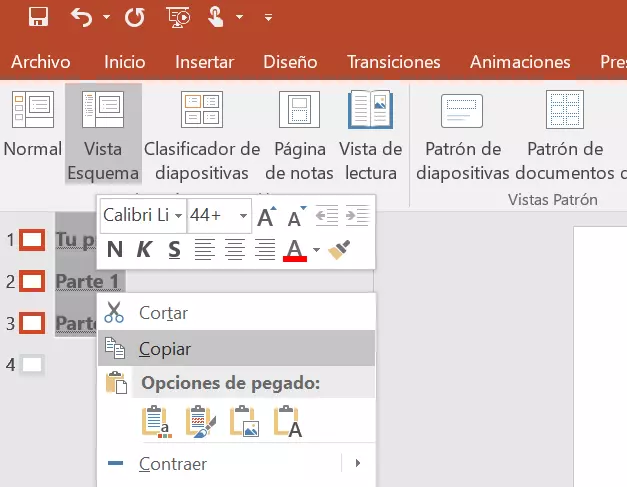The height and width of the screenshot is (487, 627).
Task: Open the Insertar ribbon tab
Action: [x=204, y=61]
